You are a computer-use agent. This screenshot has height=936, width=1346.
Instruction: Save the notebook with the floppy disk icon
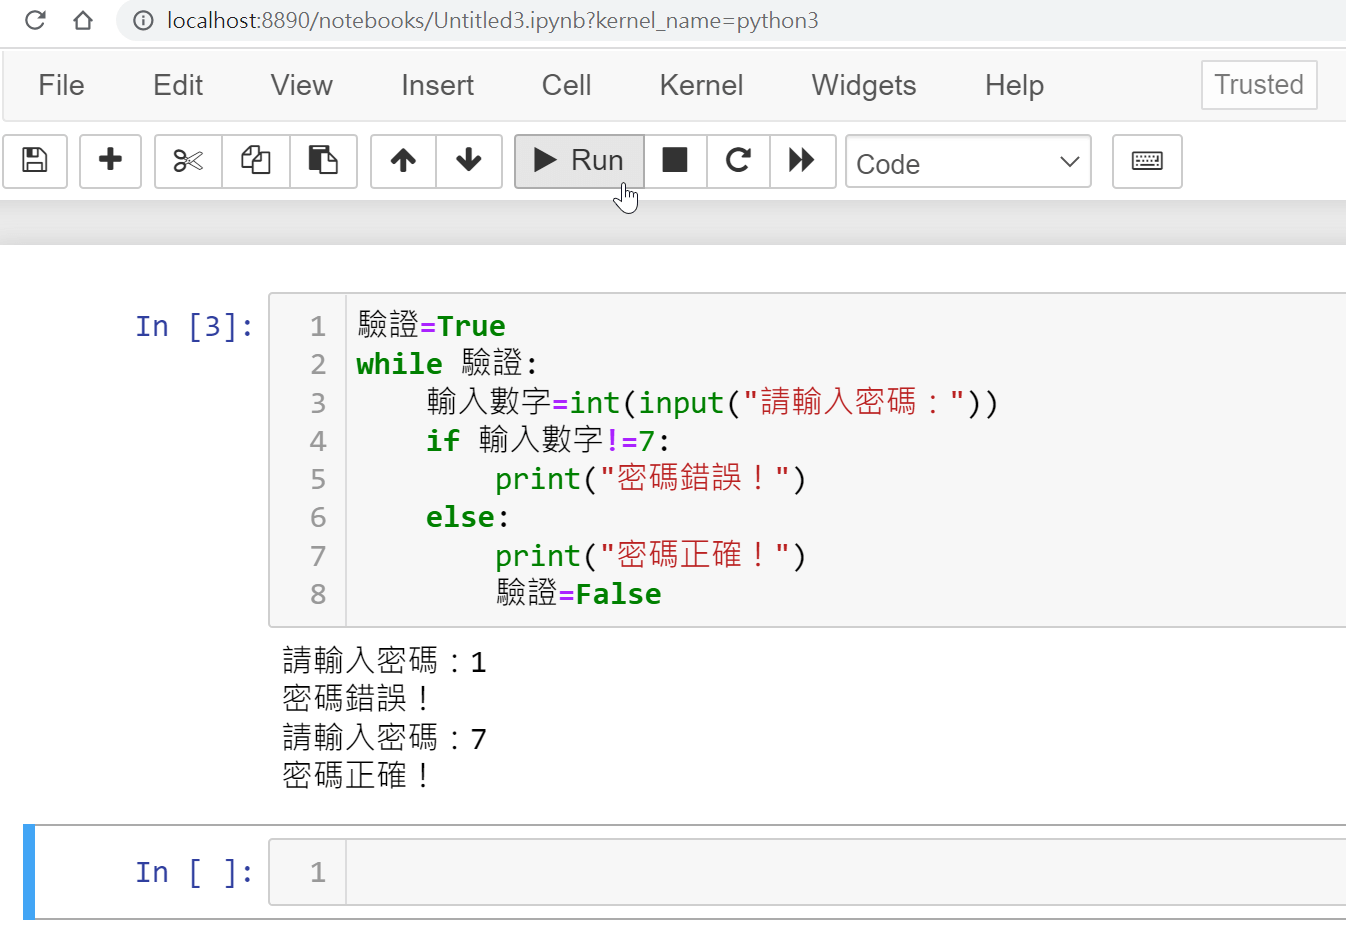[x=35, y=161]
